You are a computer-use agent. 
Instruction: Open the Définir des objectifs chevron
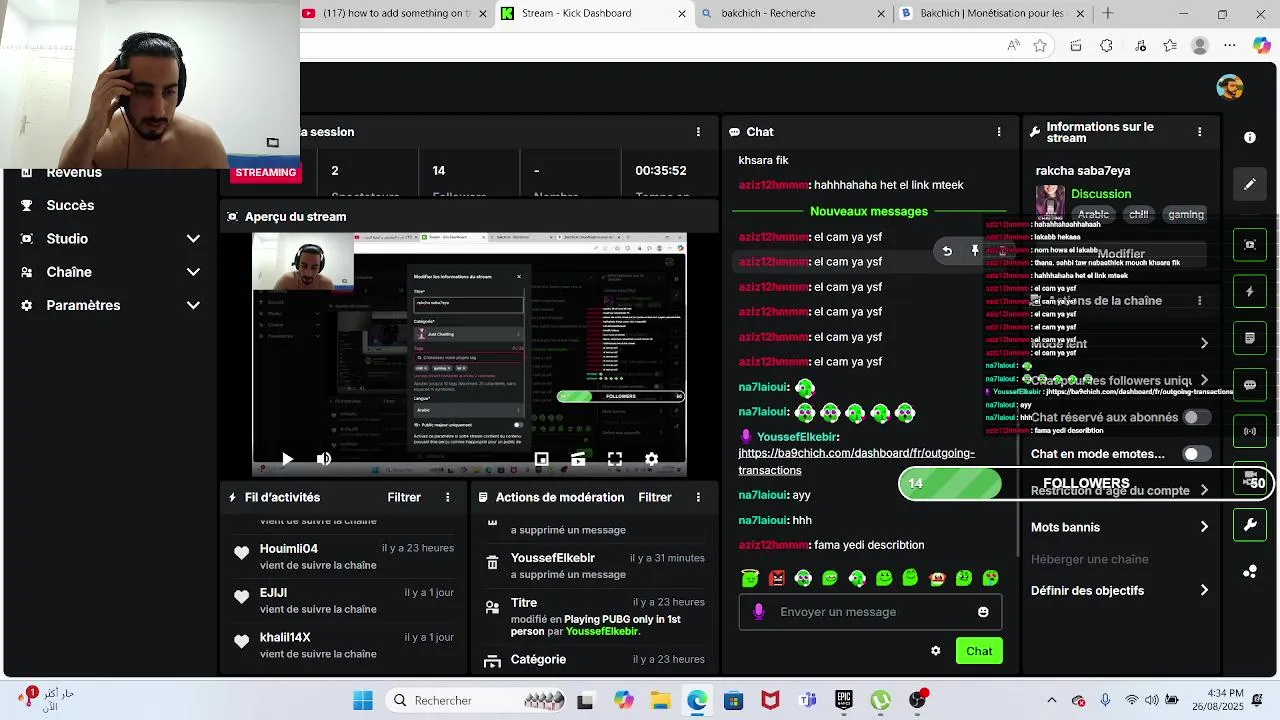tap(1204, 591)
